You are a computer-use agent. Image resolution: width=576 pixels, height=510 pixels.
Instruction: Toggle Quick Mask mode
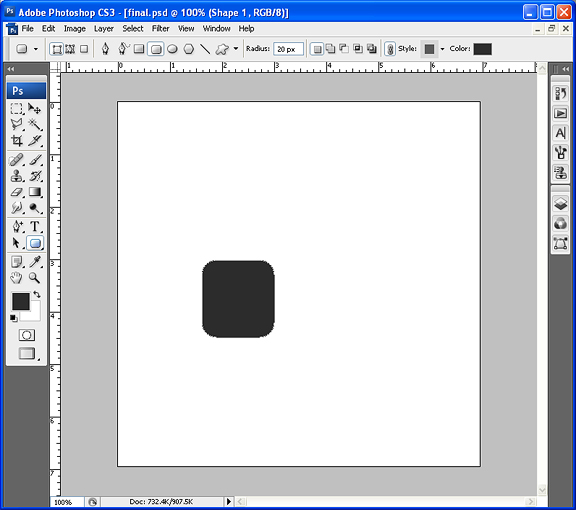pyautogui.click(x=27, y=335)
